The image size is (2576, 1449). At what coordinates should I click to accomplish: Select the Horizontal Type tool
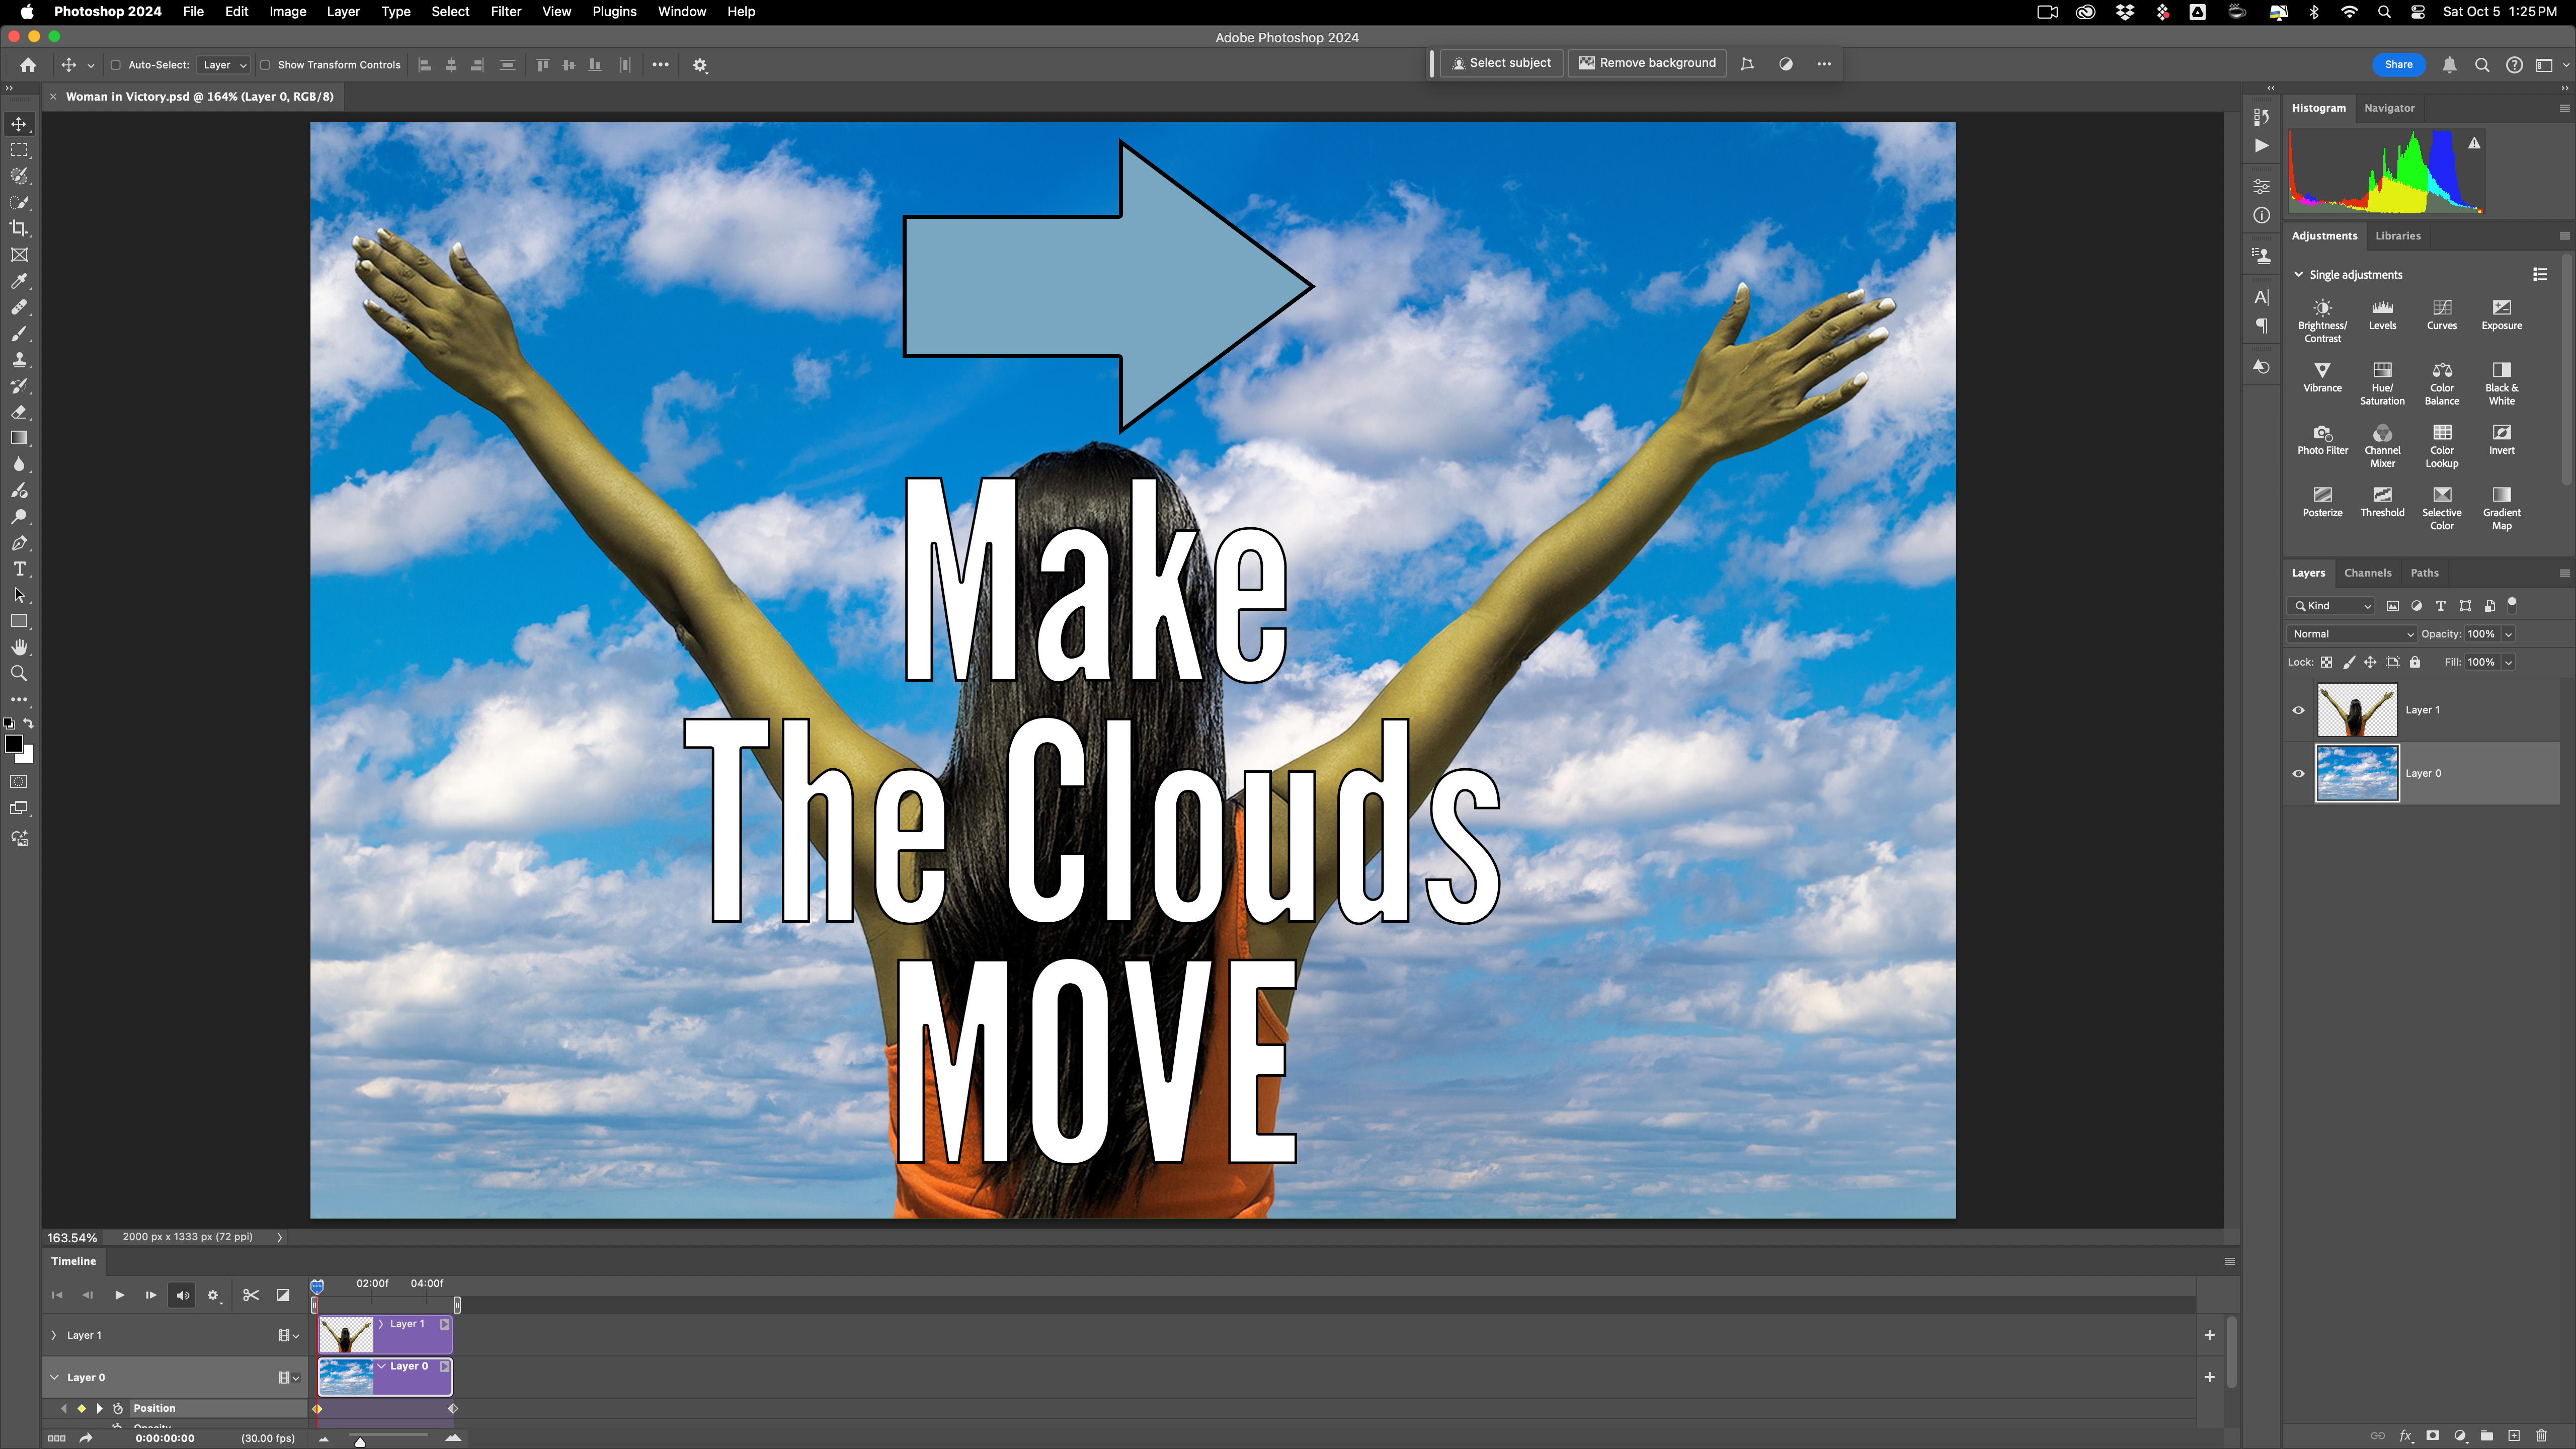tap(19, 569)
